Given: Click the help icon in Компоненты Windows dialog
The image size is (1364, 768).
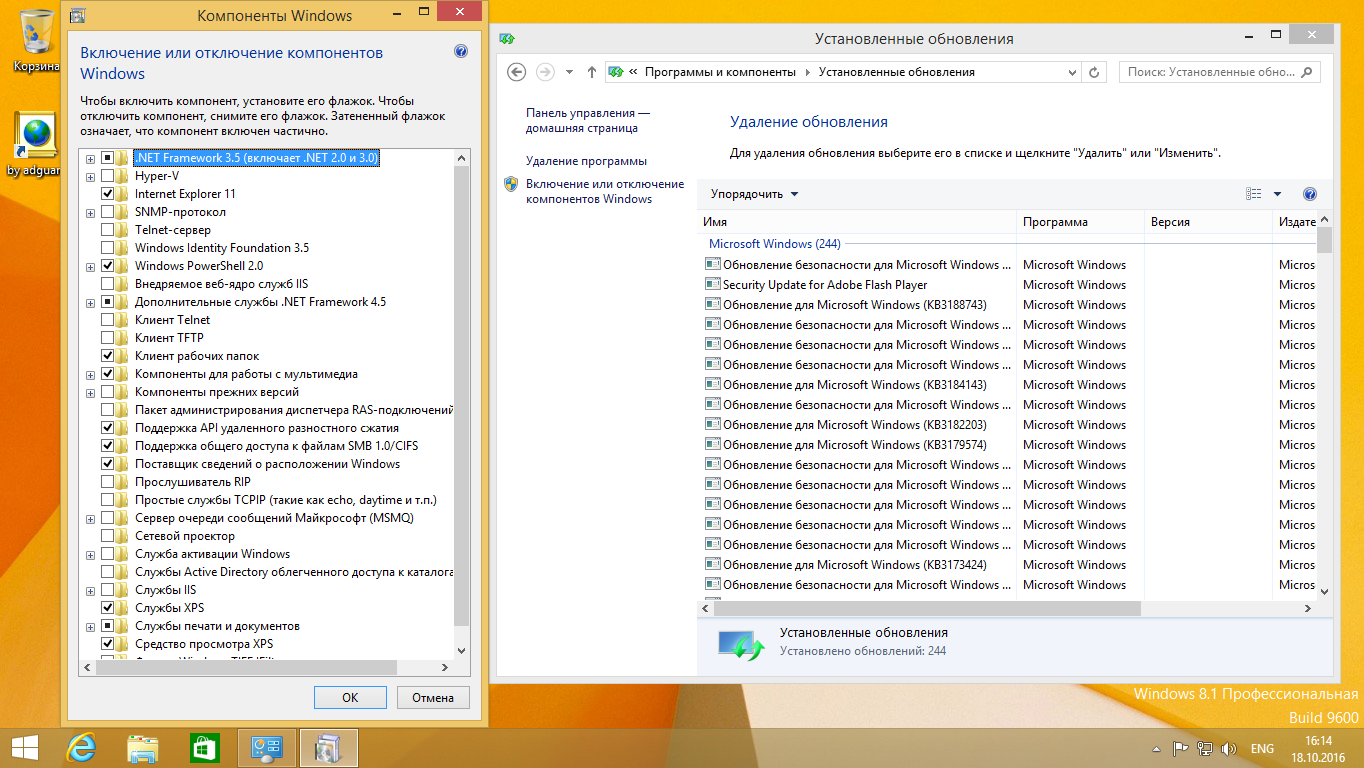Looking at the screenshot, I should [461, 52].
